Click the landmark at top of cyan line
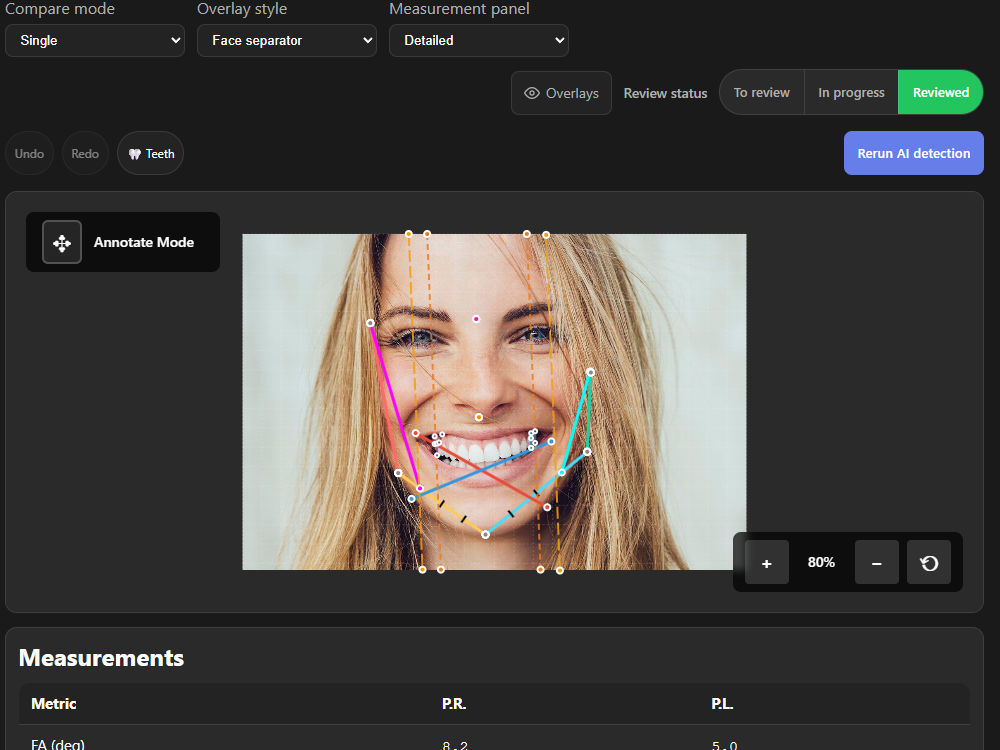Screen dimensions: 1000x750 tap(591, 372)
